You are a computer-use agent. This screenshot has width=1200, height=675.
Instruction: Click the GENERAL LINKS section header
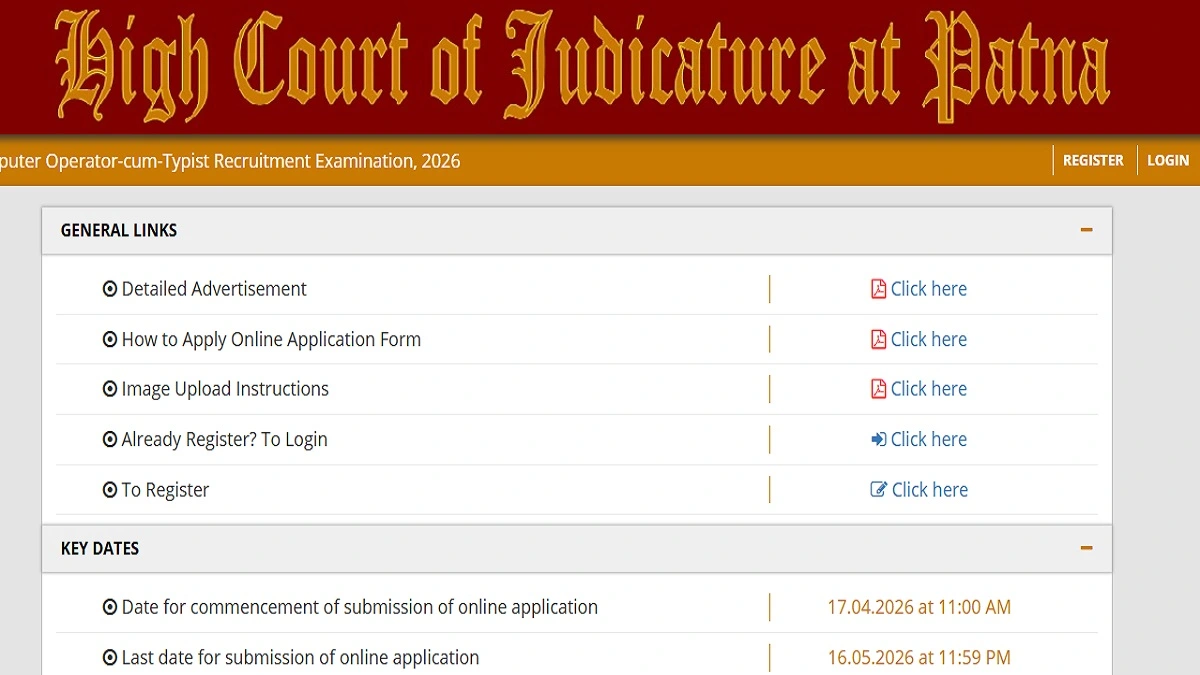pyautogui.click(x=118, y=230)
